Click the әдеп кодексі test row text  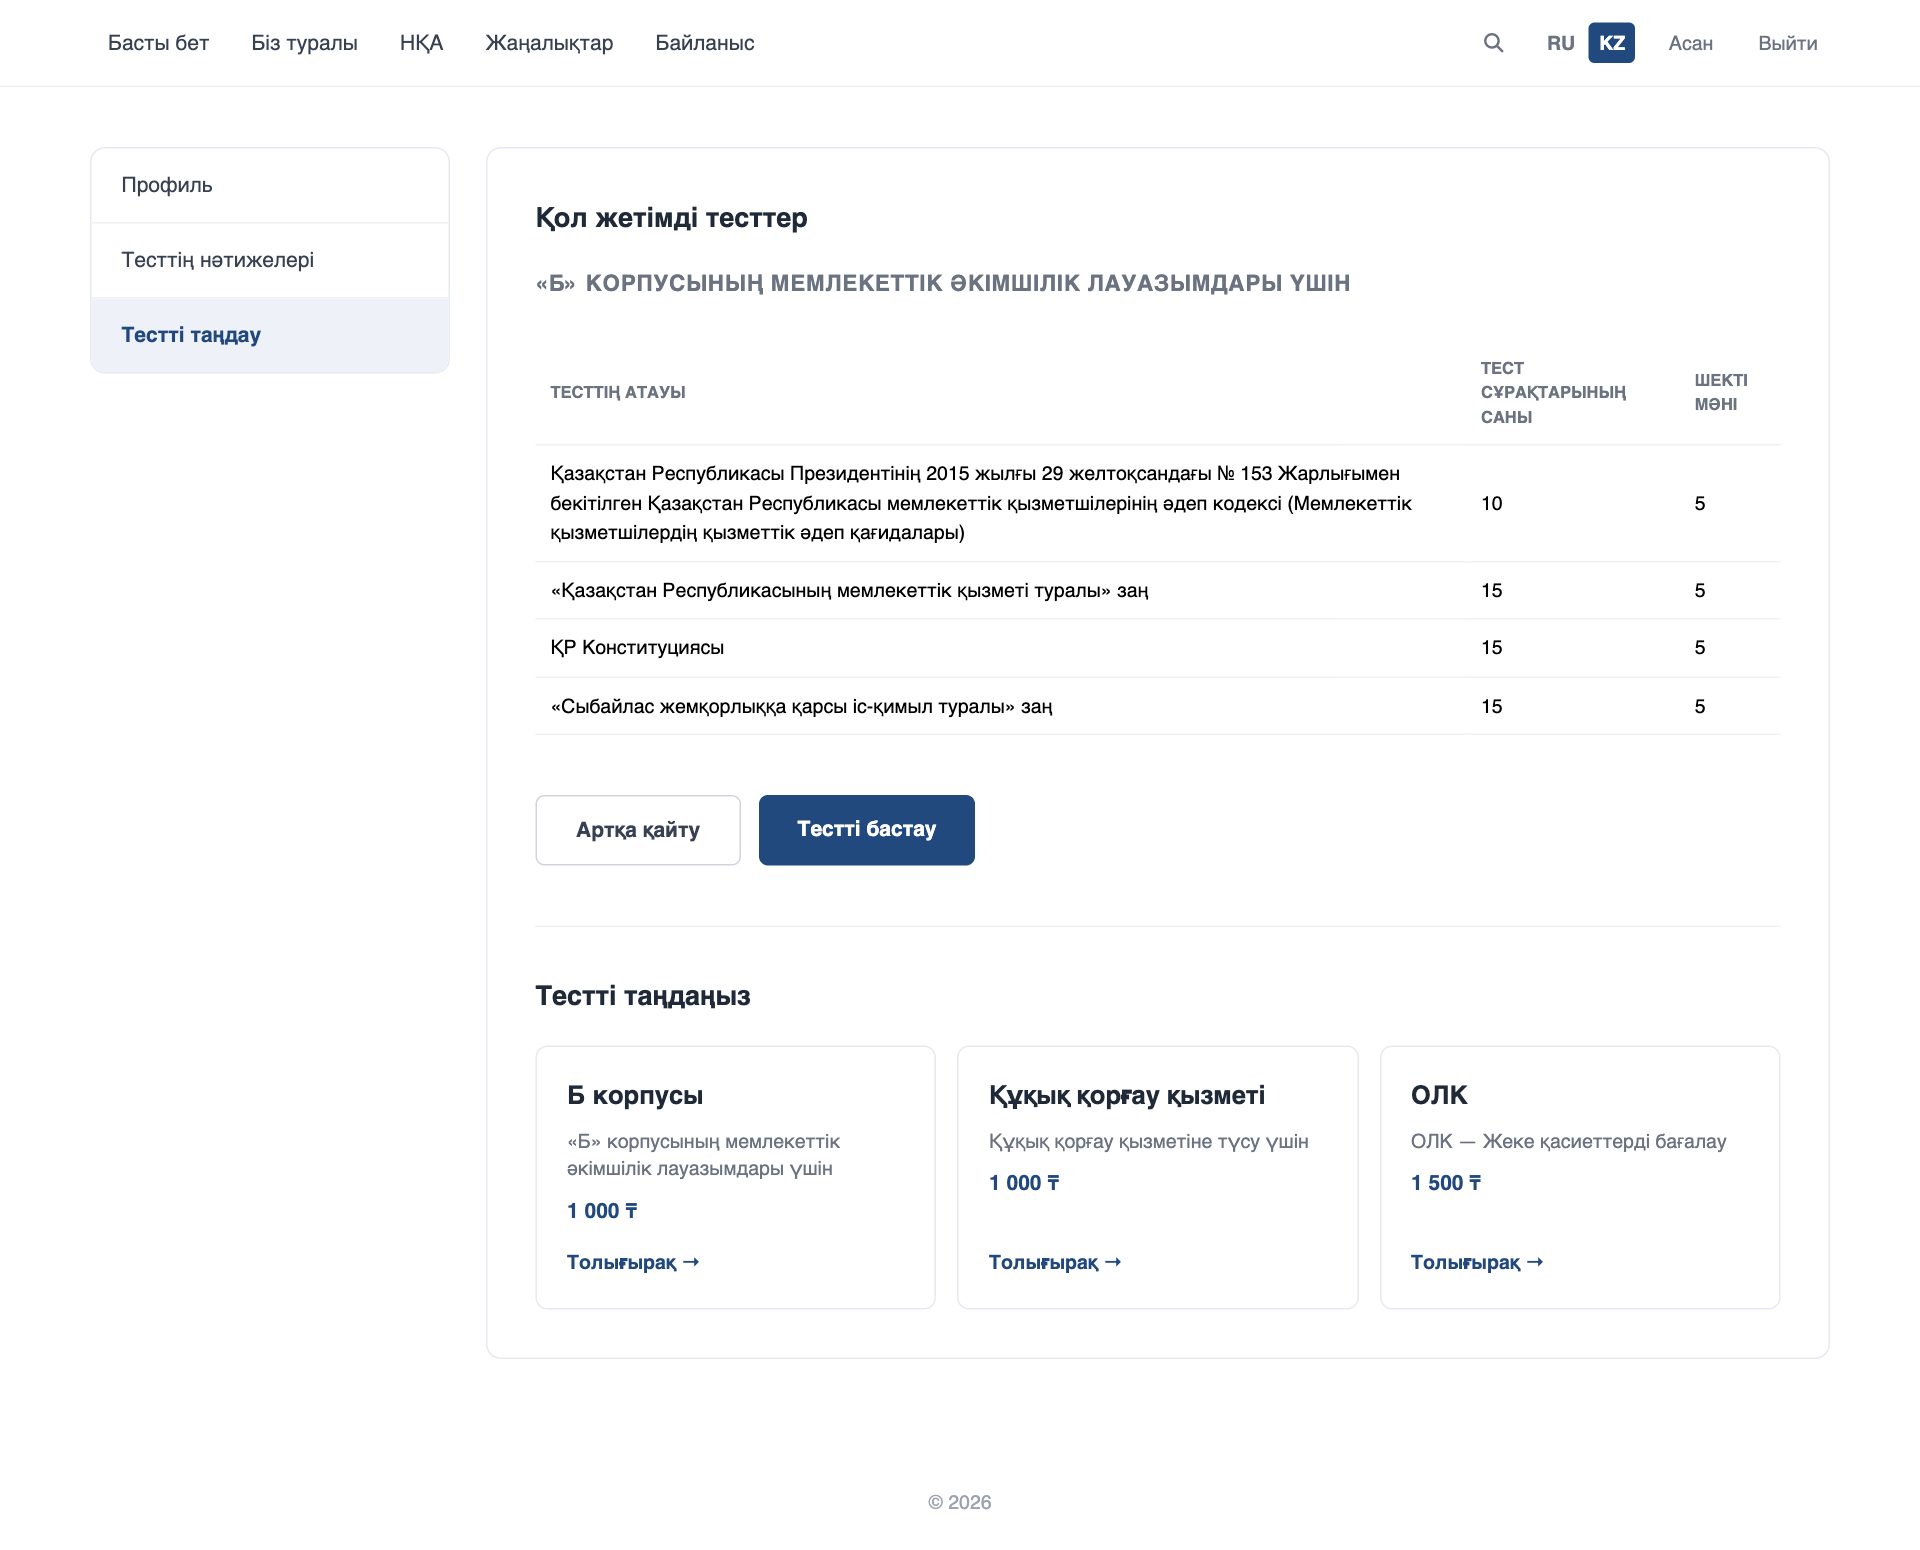(981, 503)
